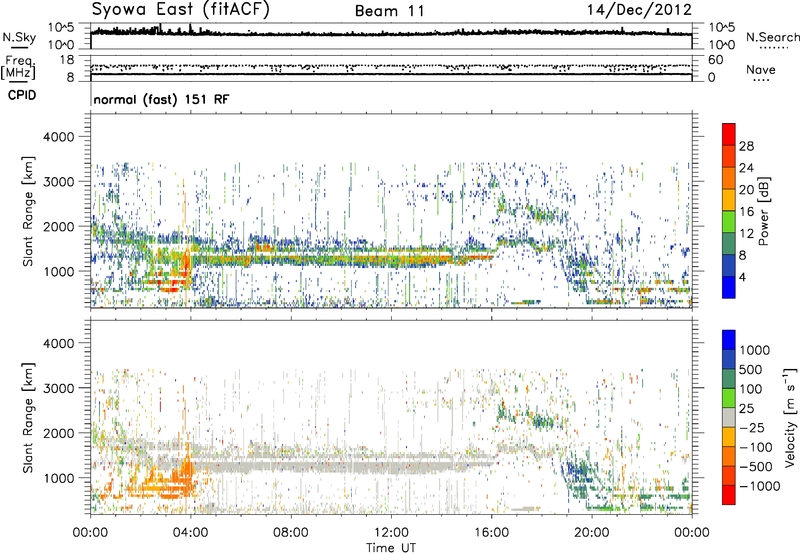Select the '18' frequency tick label
The height and width of the screenshot is (554, 800).
(66, 60)
